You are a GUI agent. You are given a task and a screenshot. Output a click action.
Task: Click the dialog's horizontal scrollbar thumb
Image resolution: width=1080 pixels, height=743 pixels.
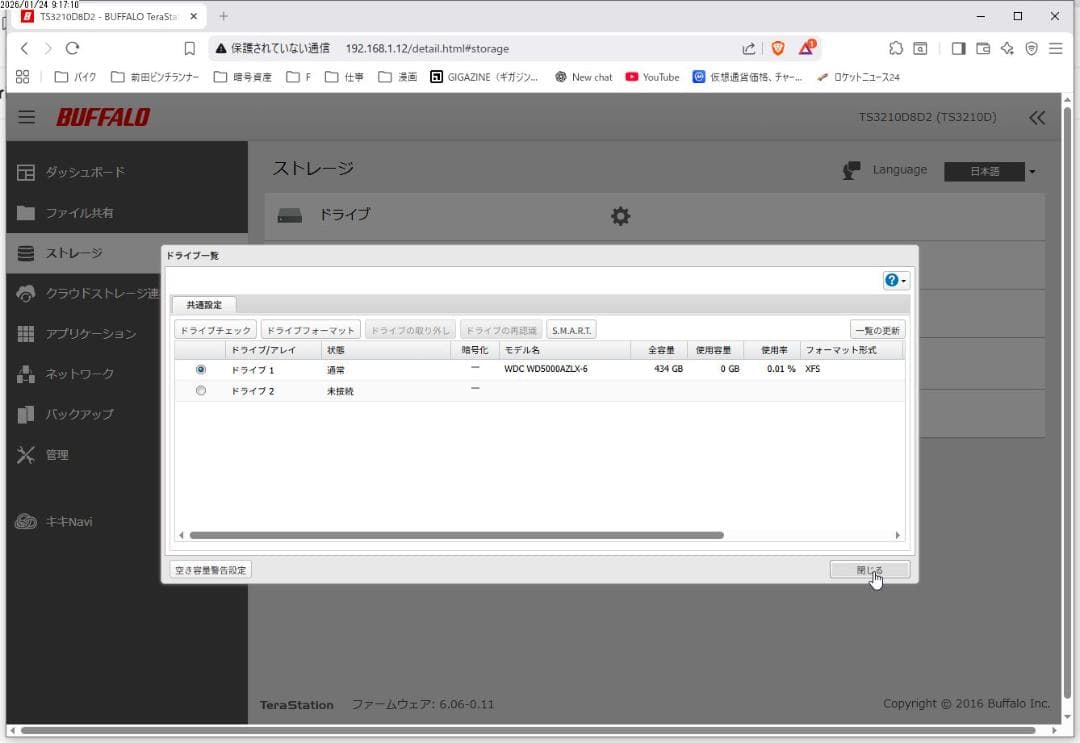pos(457,535)
